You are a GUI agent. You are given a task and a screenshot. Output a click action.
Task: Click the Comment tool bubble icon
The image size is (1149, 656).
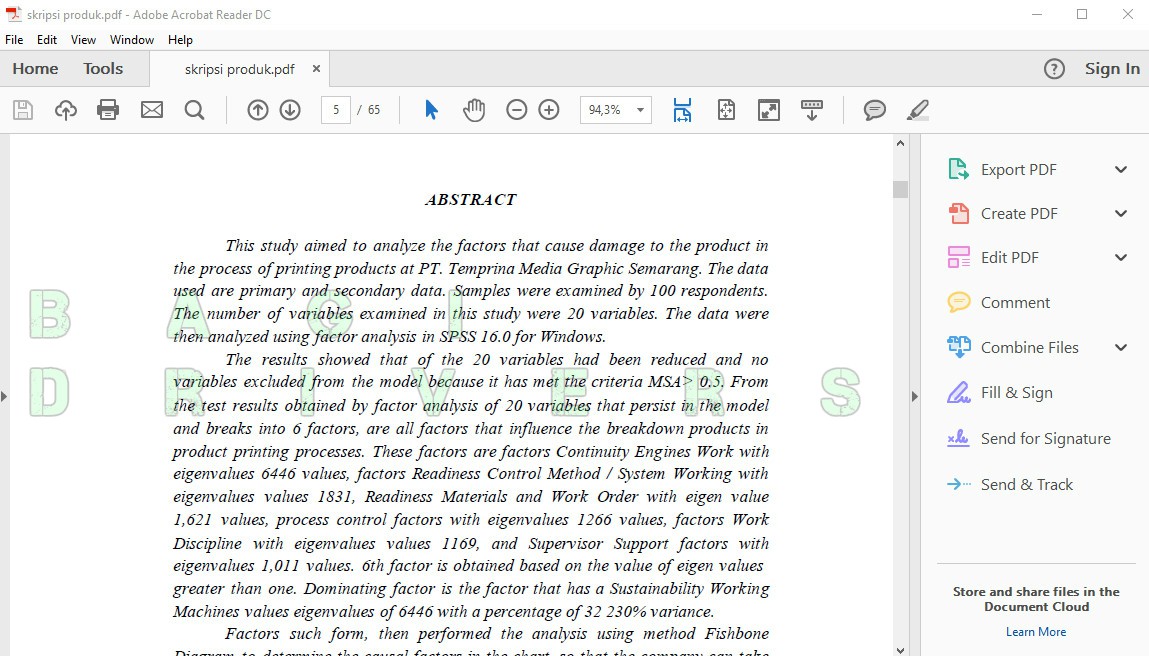tap(958, 302)
